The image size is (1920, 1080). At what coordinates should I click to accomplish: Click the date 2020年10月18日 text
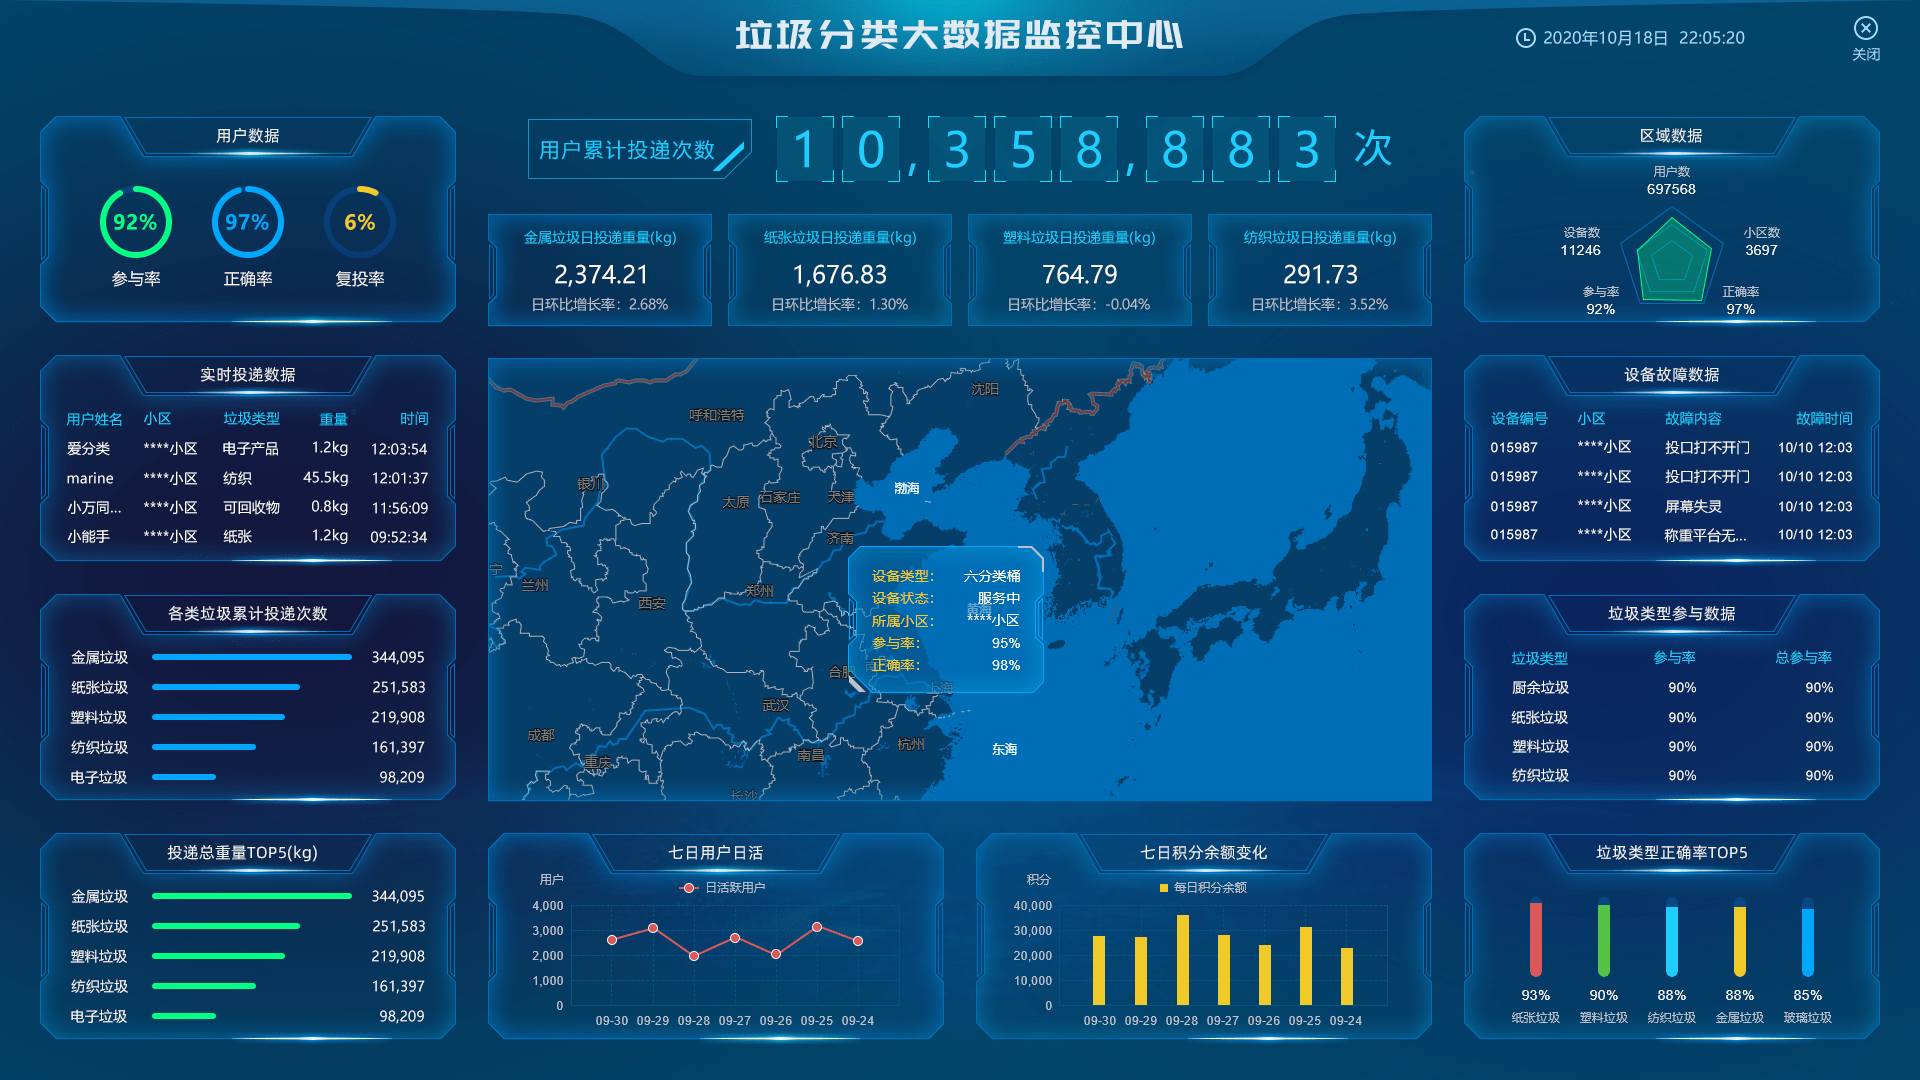tap(1605, 38)
